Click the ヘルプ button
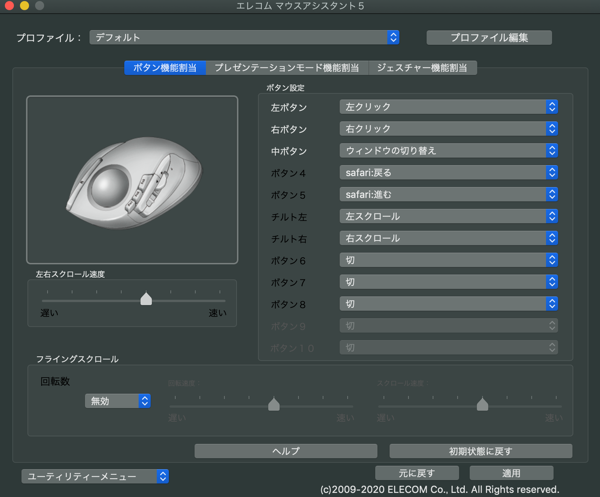 [x=286, y=451]
